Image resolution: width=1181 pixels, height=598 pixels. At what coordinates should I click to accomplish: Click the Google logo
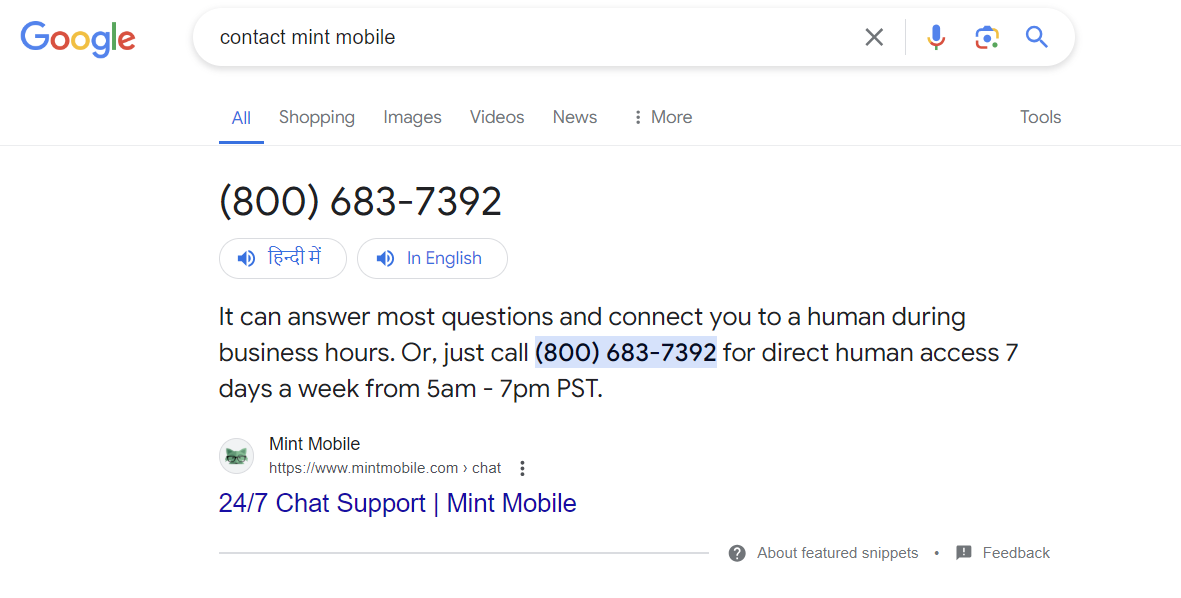pos(77,39)
